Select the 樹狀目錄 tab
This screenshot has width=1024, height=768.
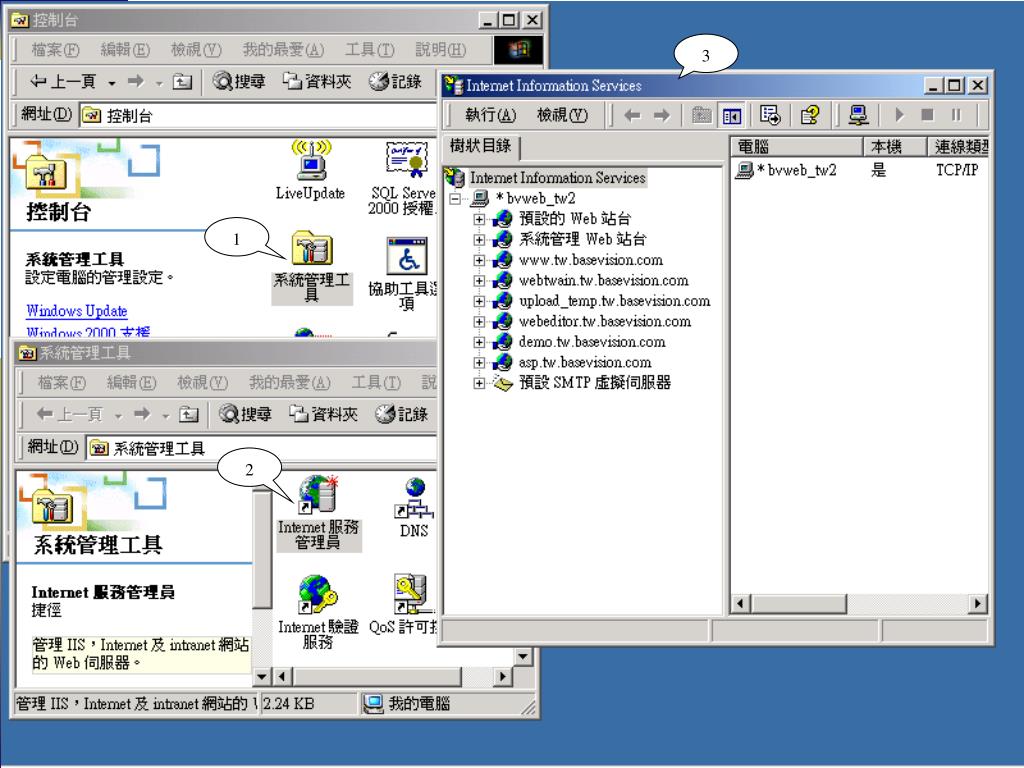(480, 145)
